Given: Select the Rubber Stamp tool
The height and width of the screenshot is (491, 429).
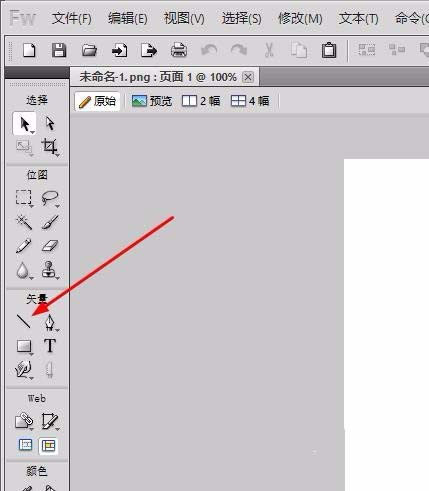Looking at the screenshot, I should tap(50, 270).
